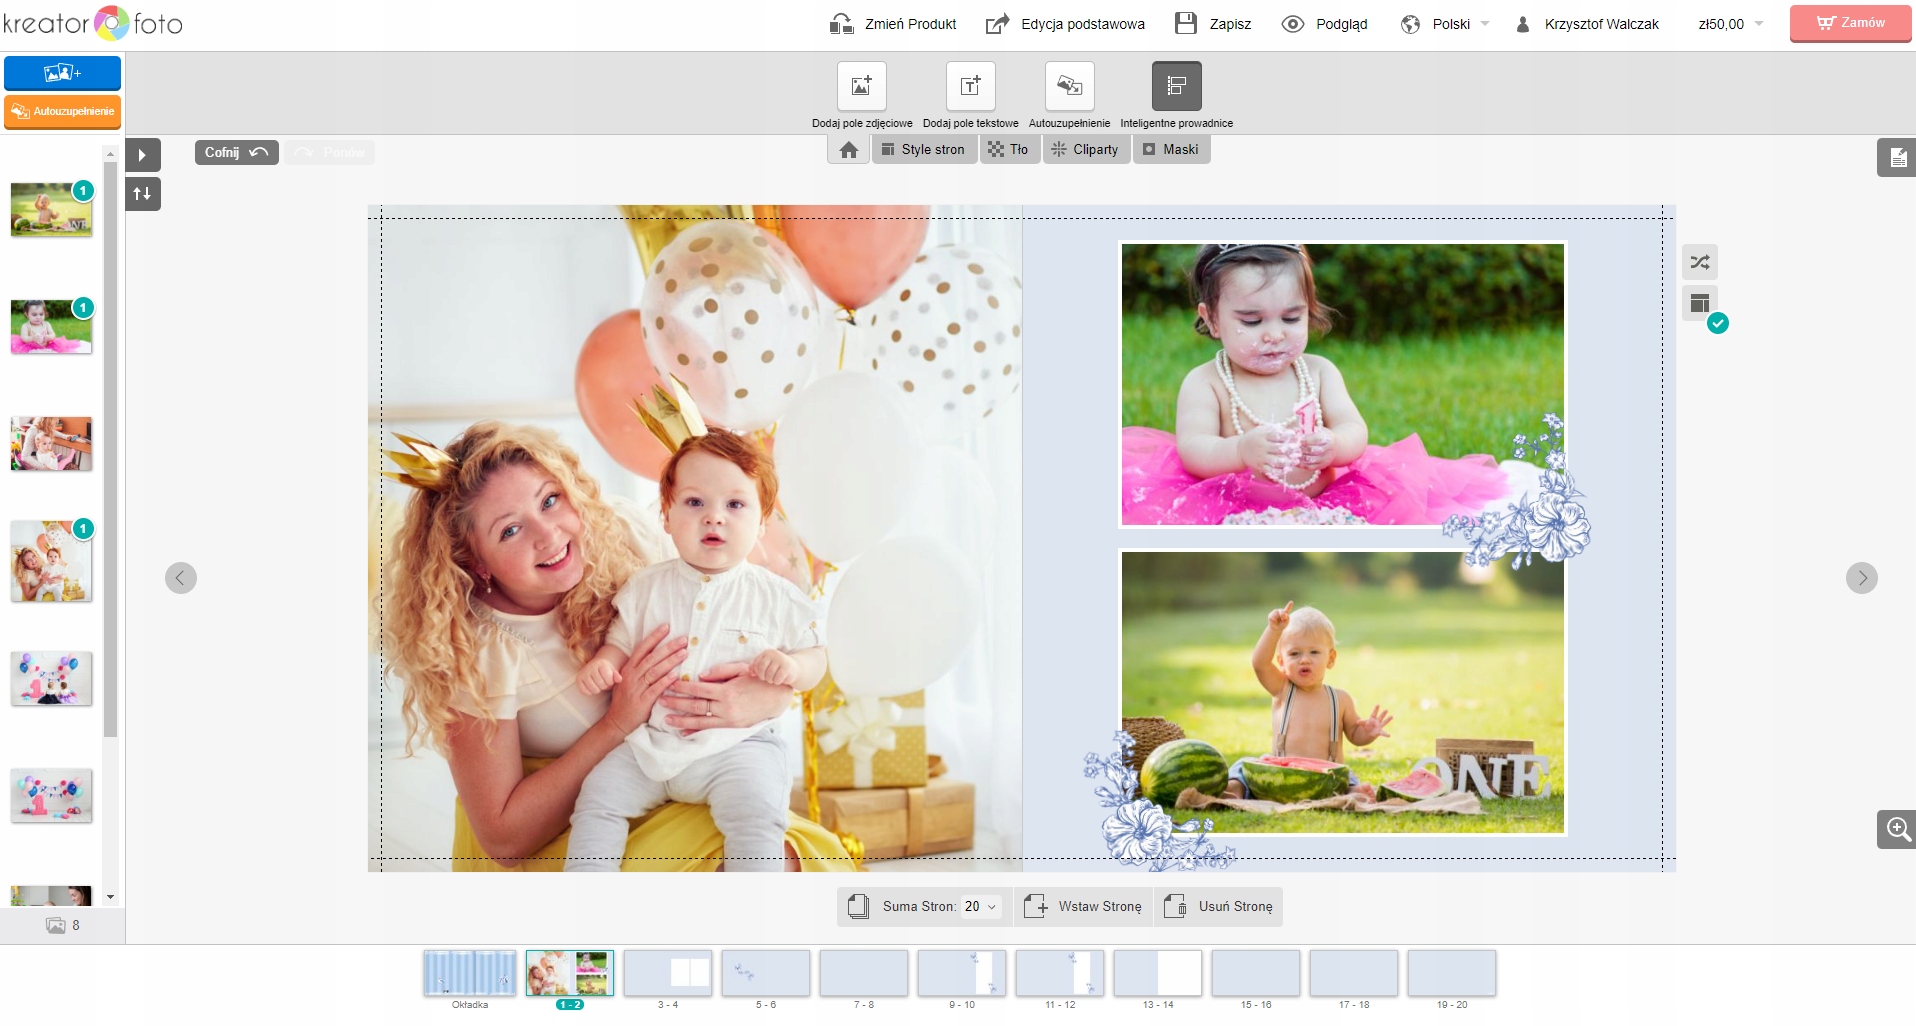Toggle the page layout template option
1916x1026 pixels.
(1699, 303)
